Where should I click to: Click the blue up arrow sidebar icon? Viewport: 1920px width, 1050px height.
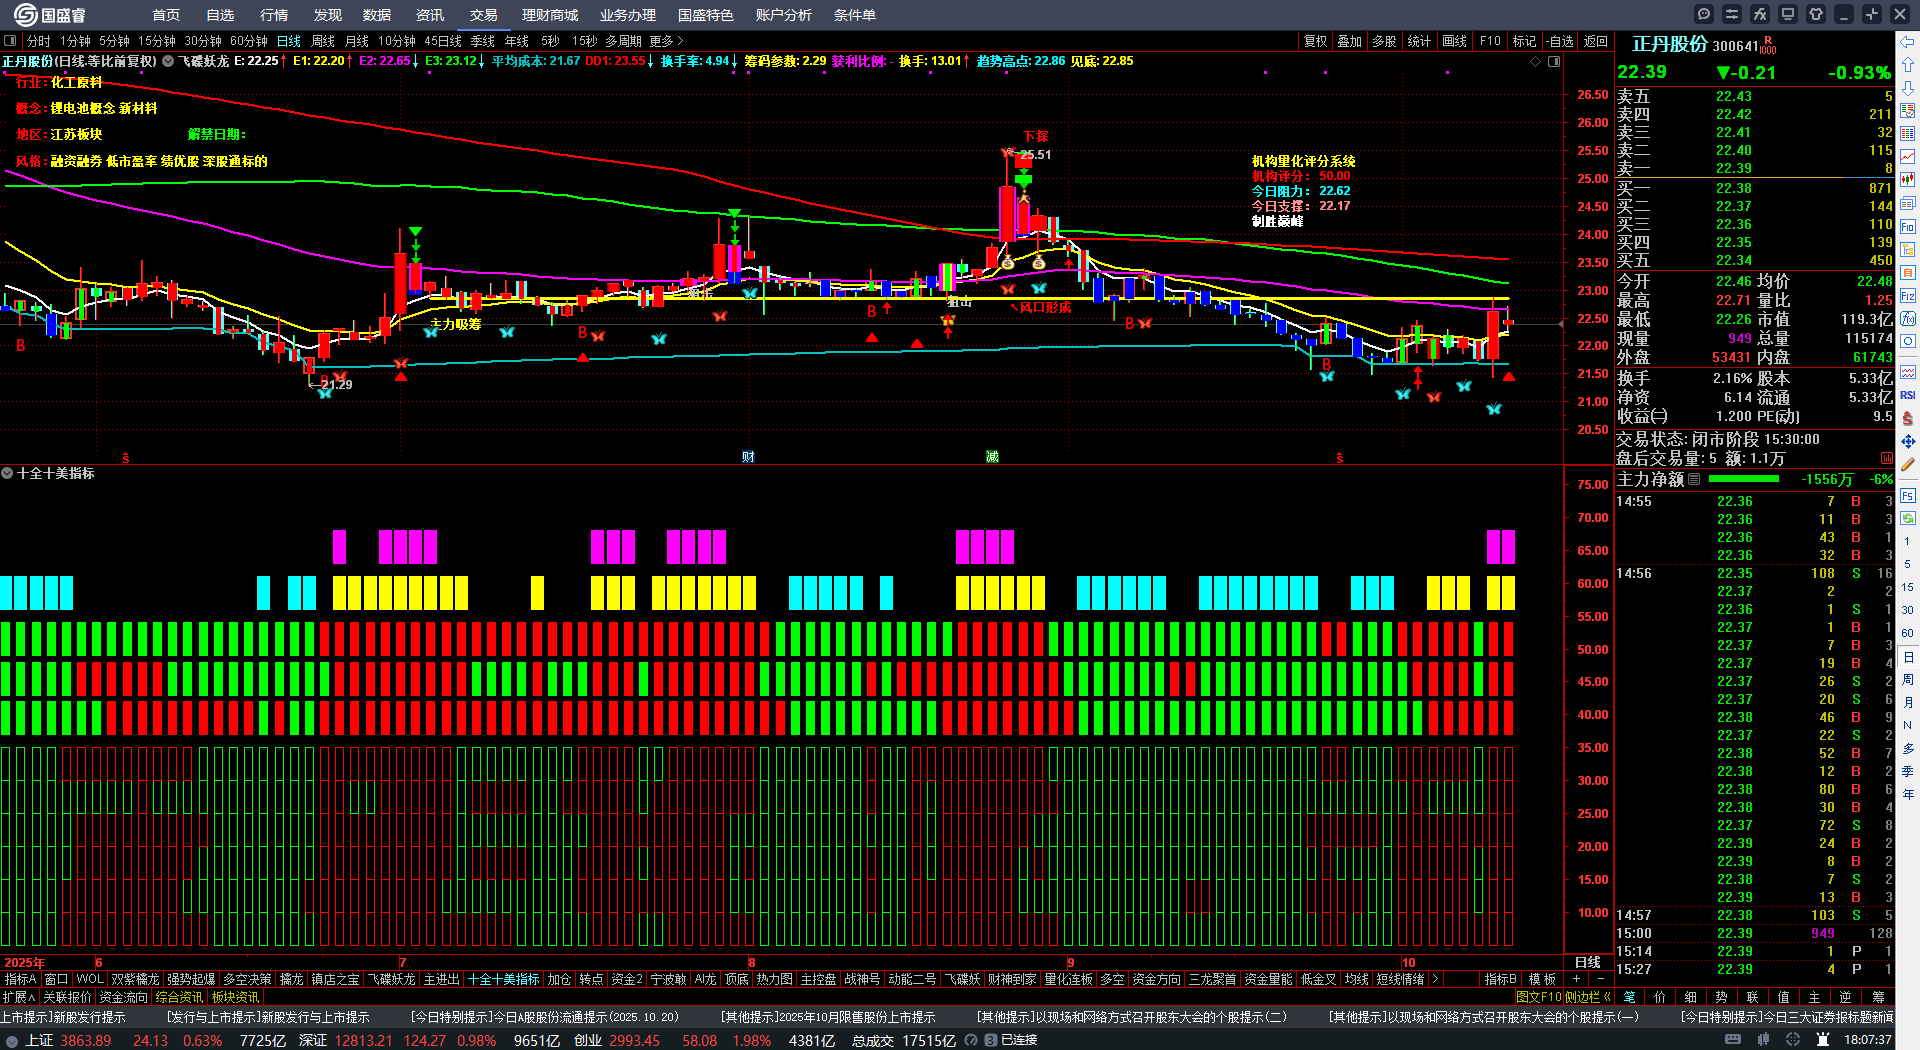1908,65
